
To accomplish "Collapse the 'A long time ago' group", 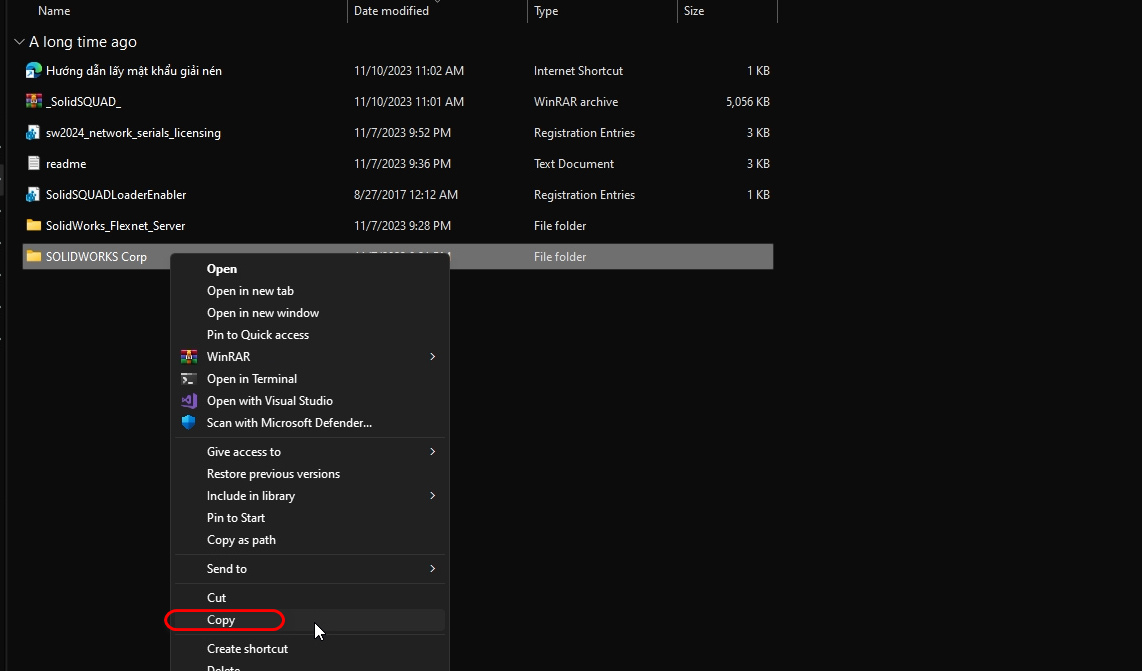I will point(19,42).
